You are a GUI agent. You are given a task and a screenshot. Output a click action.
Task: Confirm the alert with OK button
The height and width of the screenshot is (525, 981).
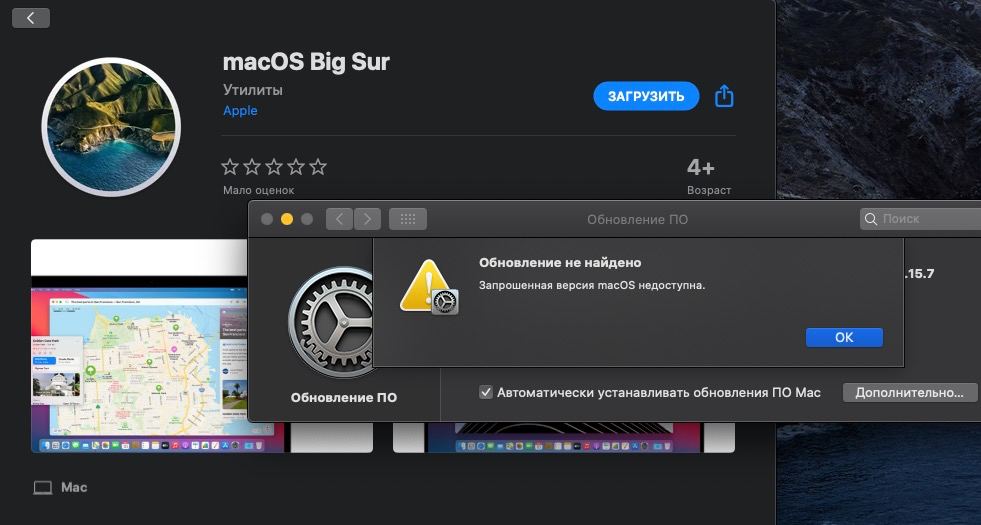click(x=844, y=337)
